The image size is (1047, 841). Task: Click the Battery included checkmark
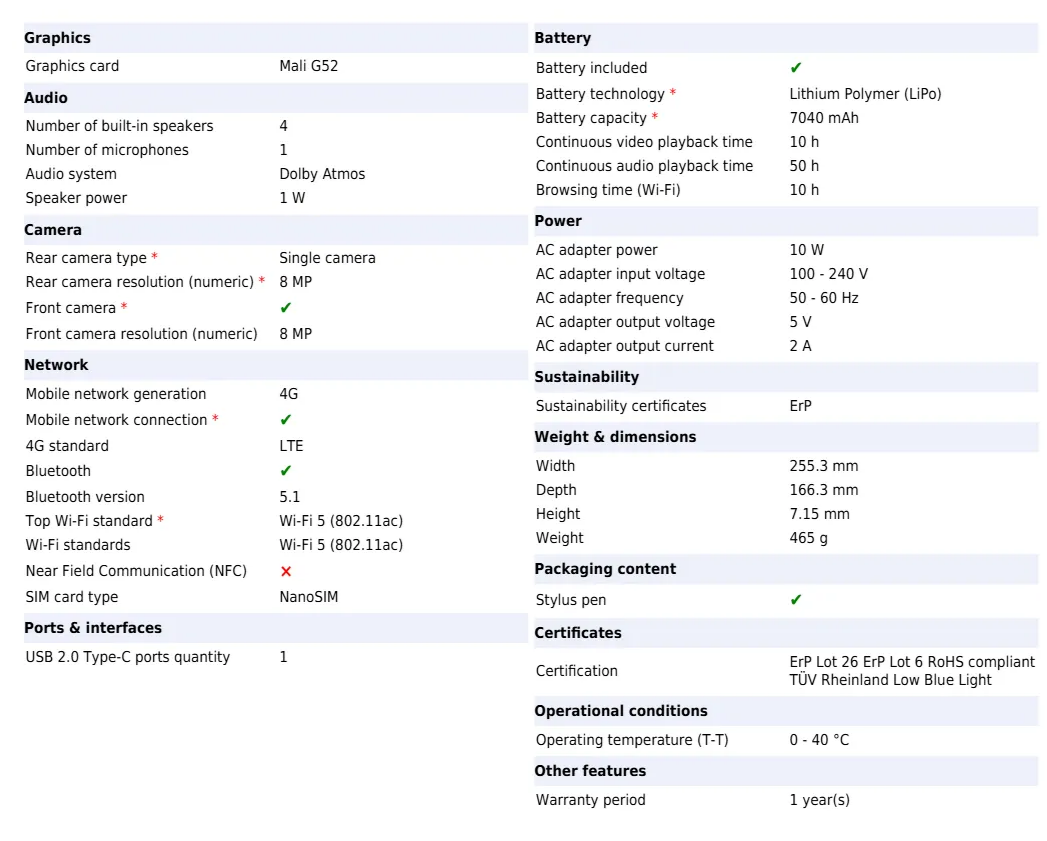796,68
